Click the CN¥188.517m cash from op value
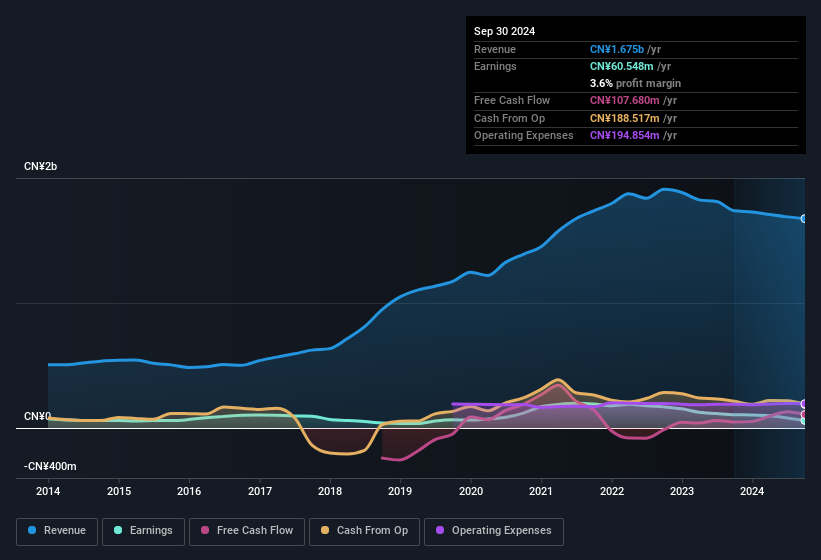The height and width of the screenshot is (560, 821). click(625, 118)
